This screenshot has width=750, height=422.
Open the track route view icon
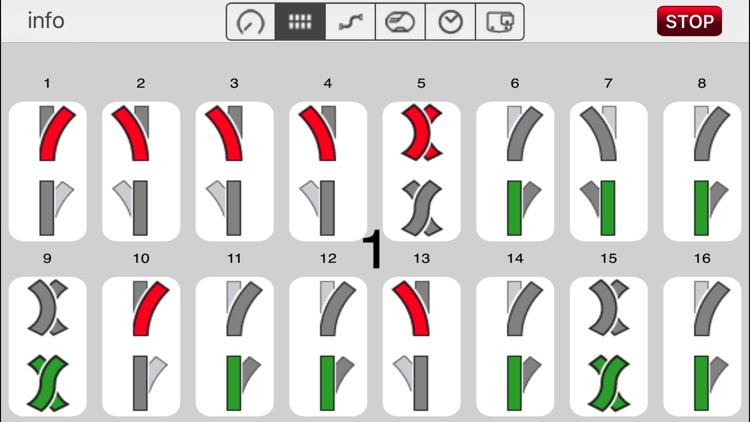pyautogui.click(x=351, y=22)
